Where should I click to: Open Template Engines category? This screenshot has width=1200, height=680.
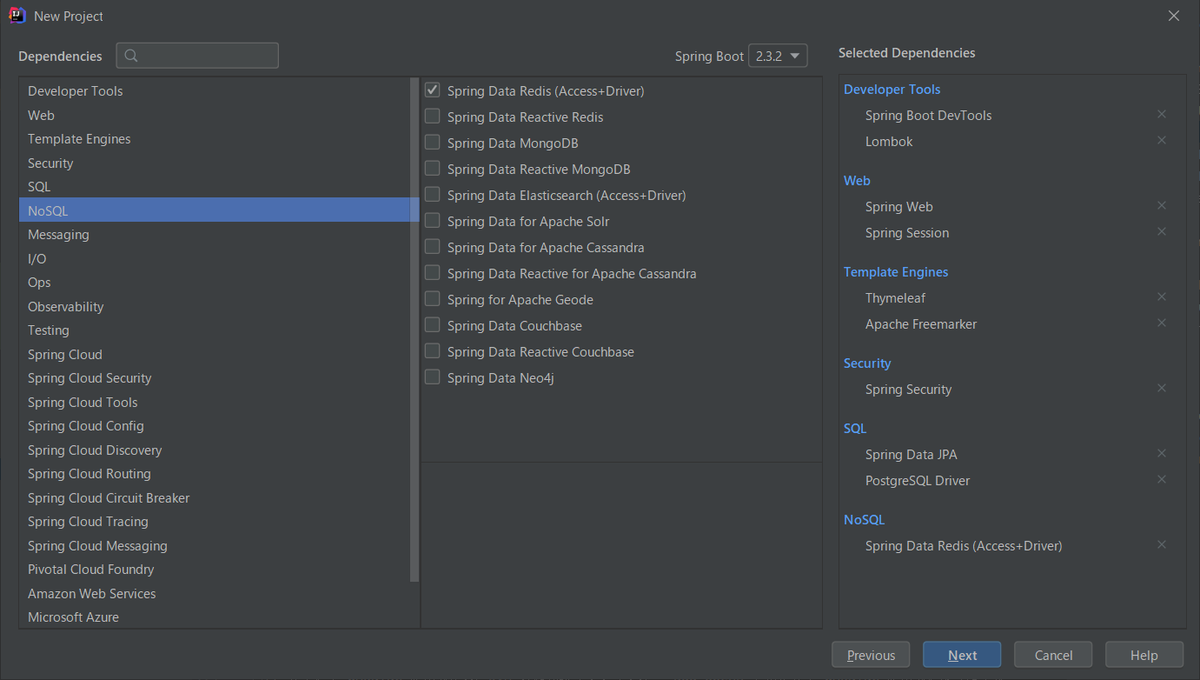coord(214,139)
